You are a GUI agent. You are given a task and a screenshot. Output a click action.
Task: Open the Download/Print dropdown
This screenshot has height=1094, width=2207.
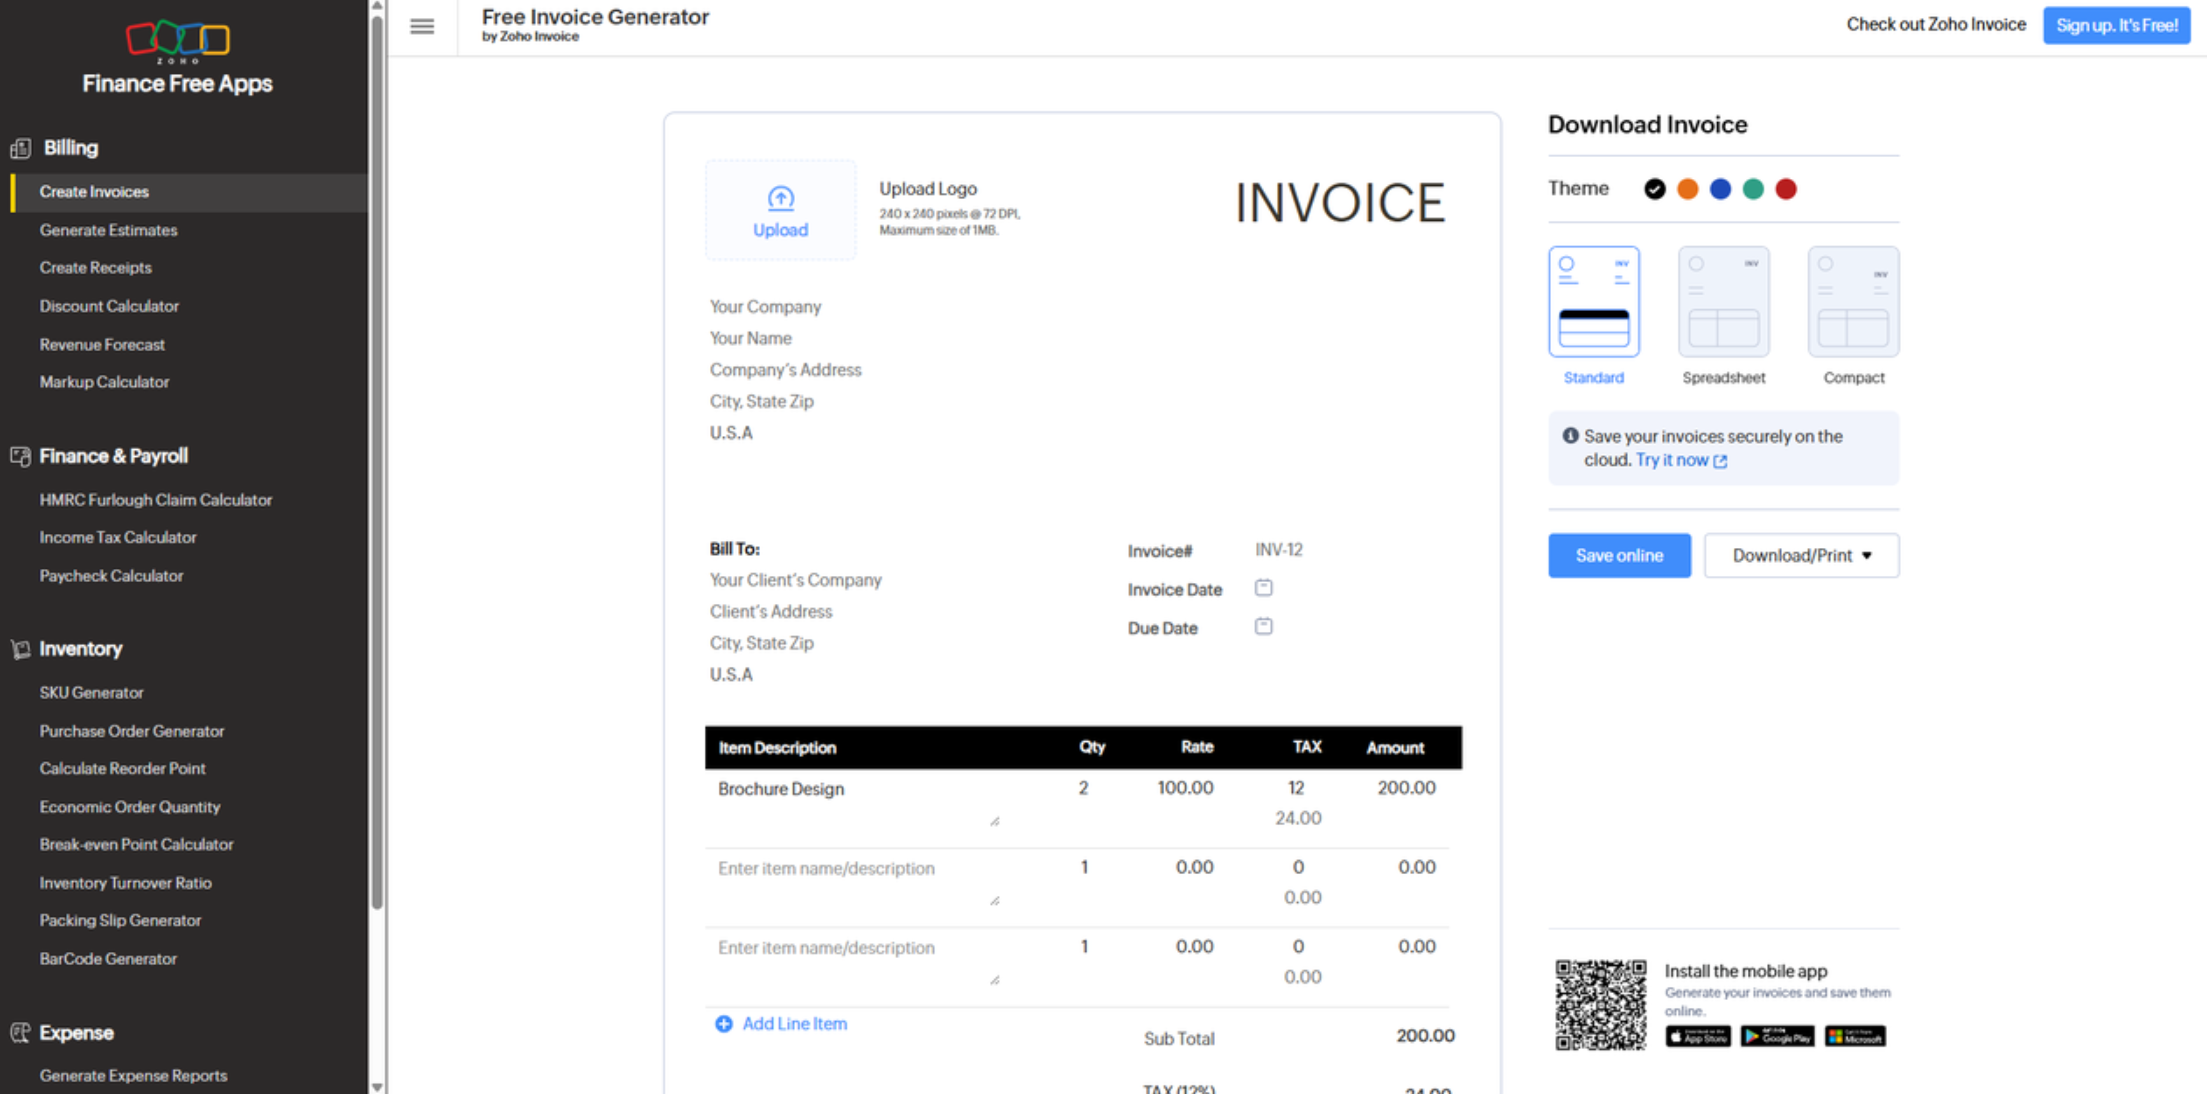click(x=1800, y=555)
